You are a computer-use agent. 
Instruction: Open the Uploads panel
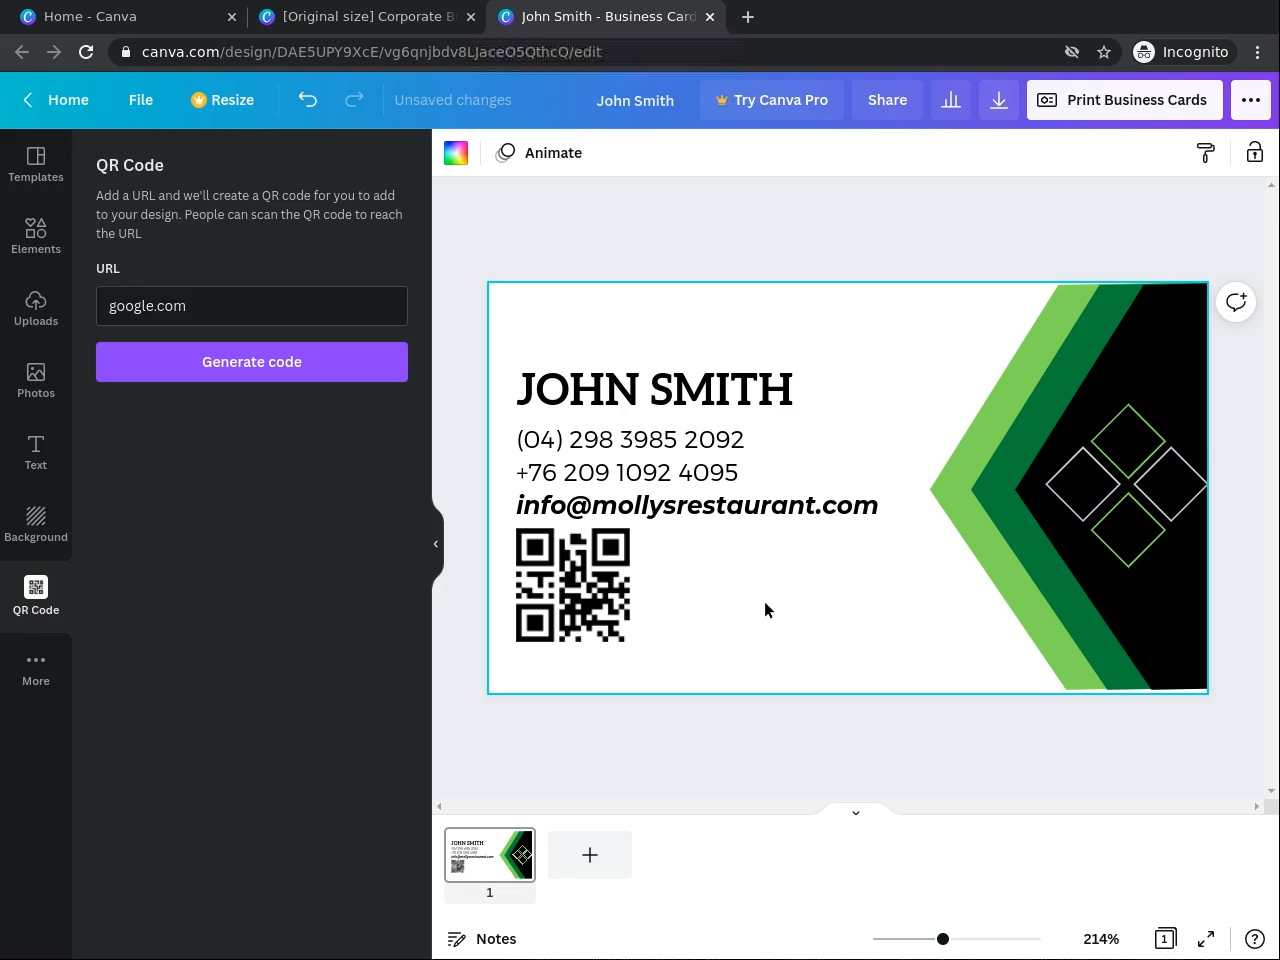(x=36, y=308)
